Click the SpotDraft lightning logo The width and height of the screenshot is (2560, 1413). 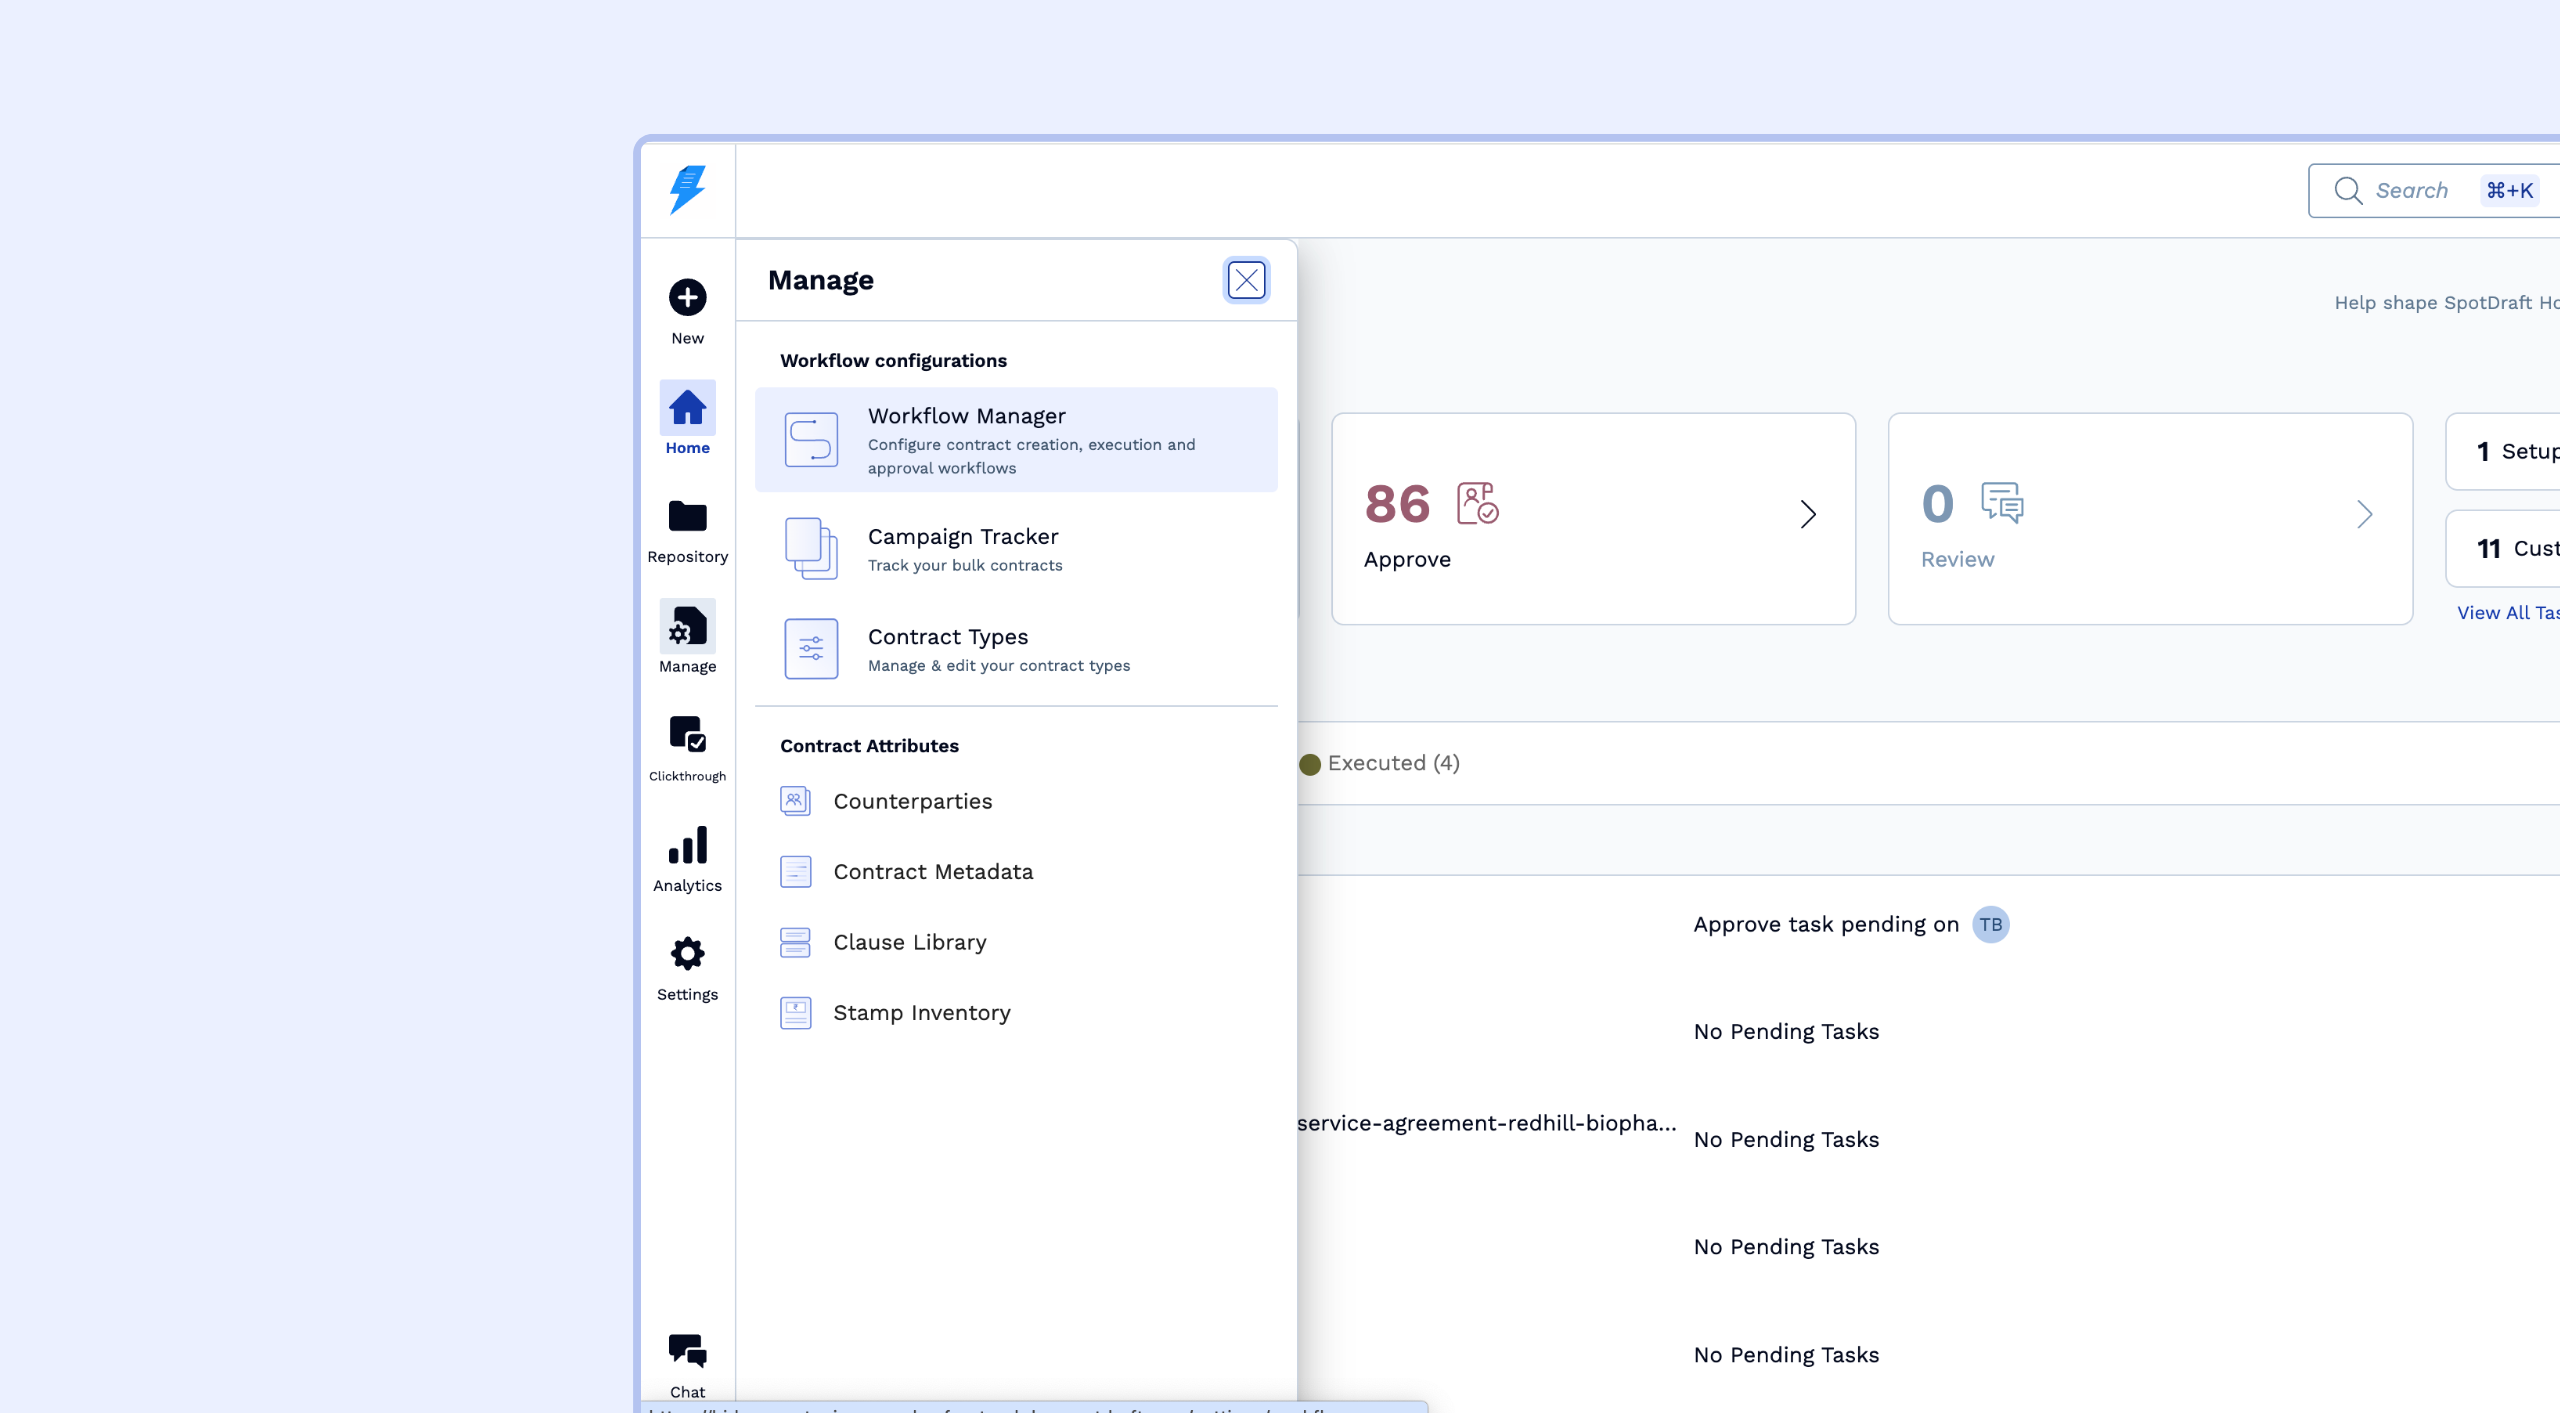[687, 190]
